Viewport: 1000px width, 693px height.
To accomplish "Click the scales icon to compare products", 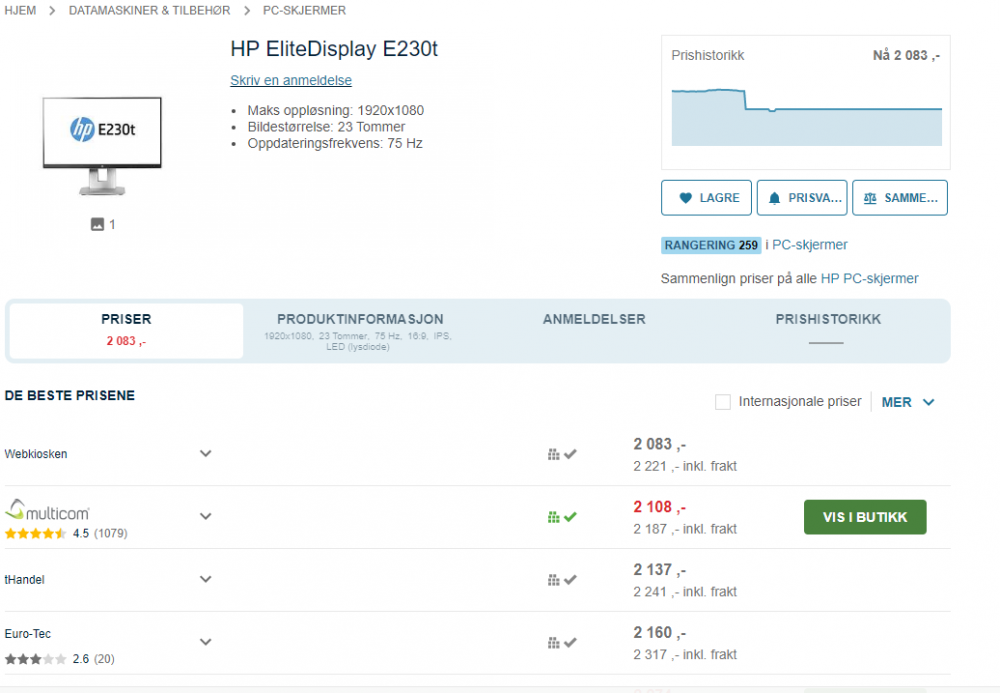I will [870, 198].
